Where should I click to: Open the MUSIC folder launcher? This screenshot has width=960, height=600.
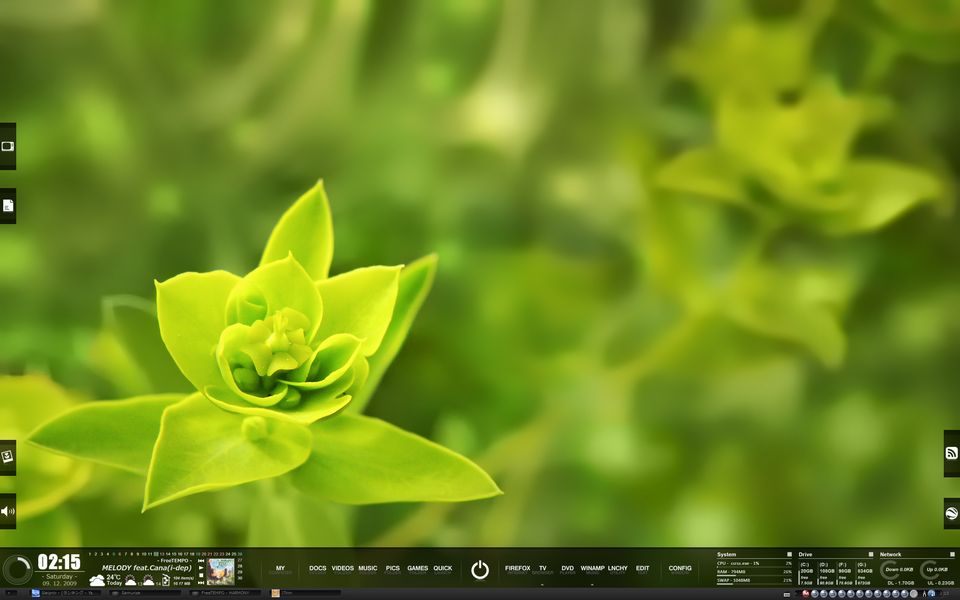(368, 569)
